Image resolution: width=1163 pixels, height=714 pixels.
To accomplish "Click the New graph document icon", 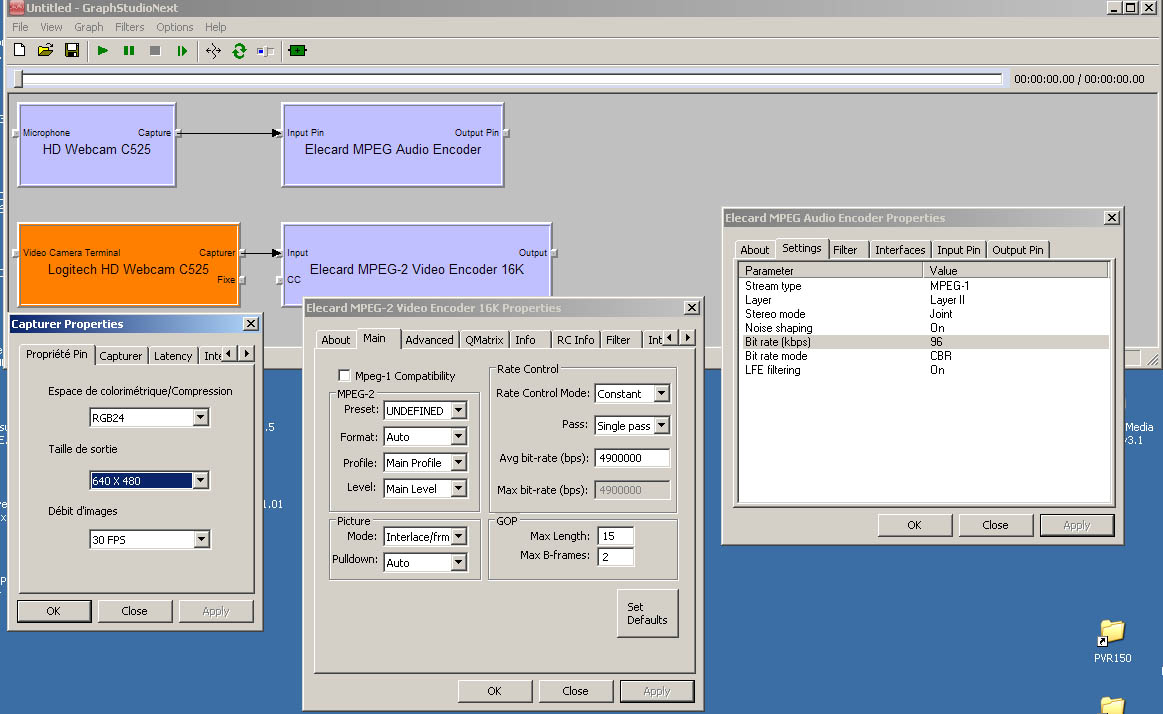I will click(20, 50).
